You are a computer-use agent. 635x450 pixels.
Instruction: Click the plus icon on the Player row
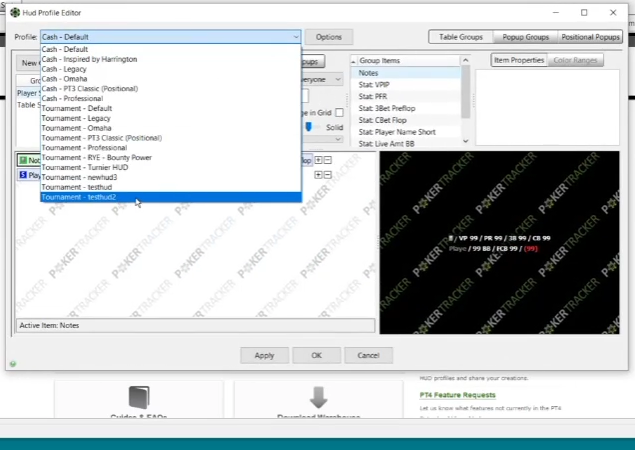tap(318, 175)
